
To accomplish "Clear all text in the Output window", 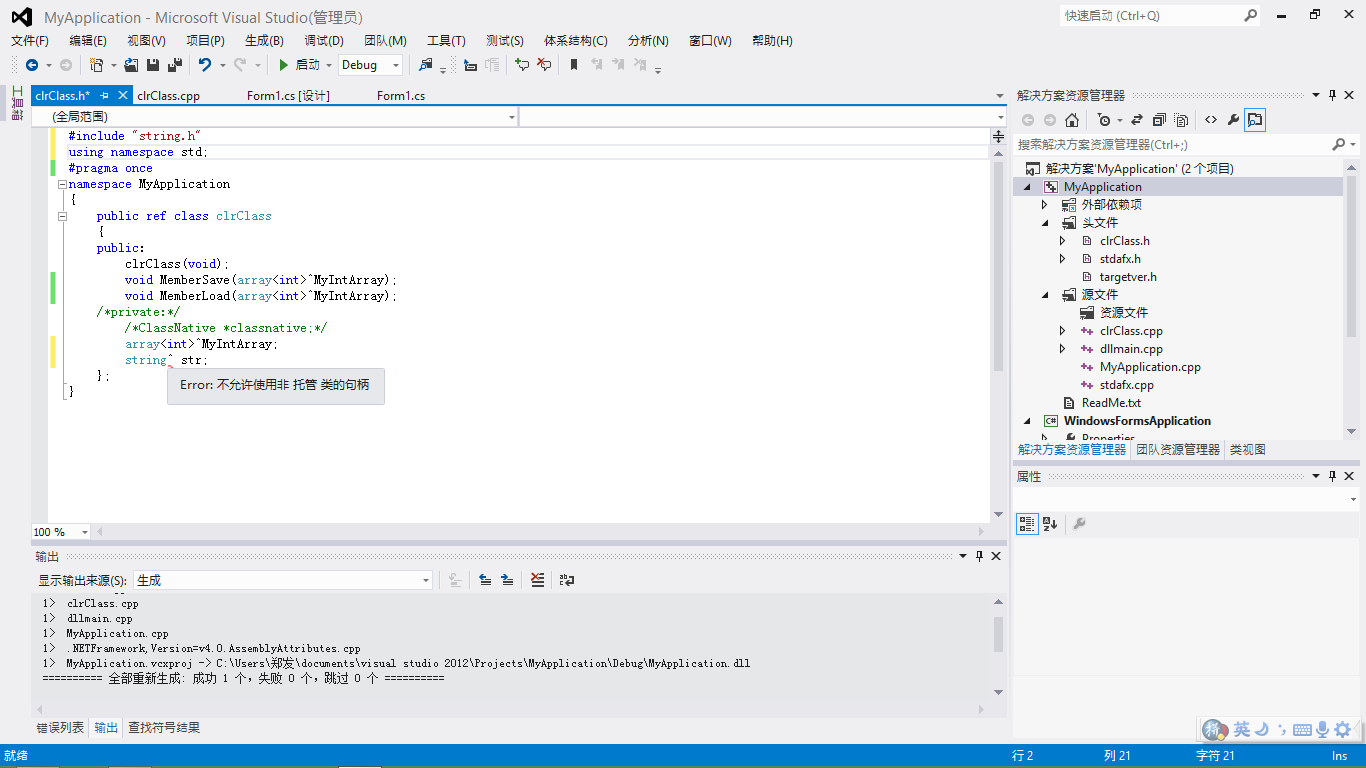I will [538, 580].
